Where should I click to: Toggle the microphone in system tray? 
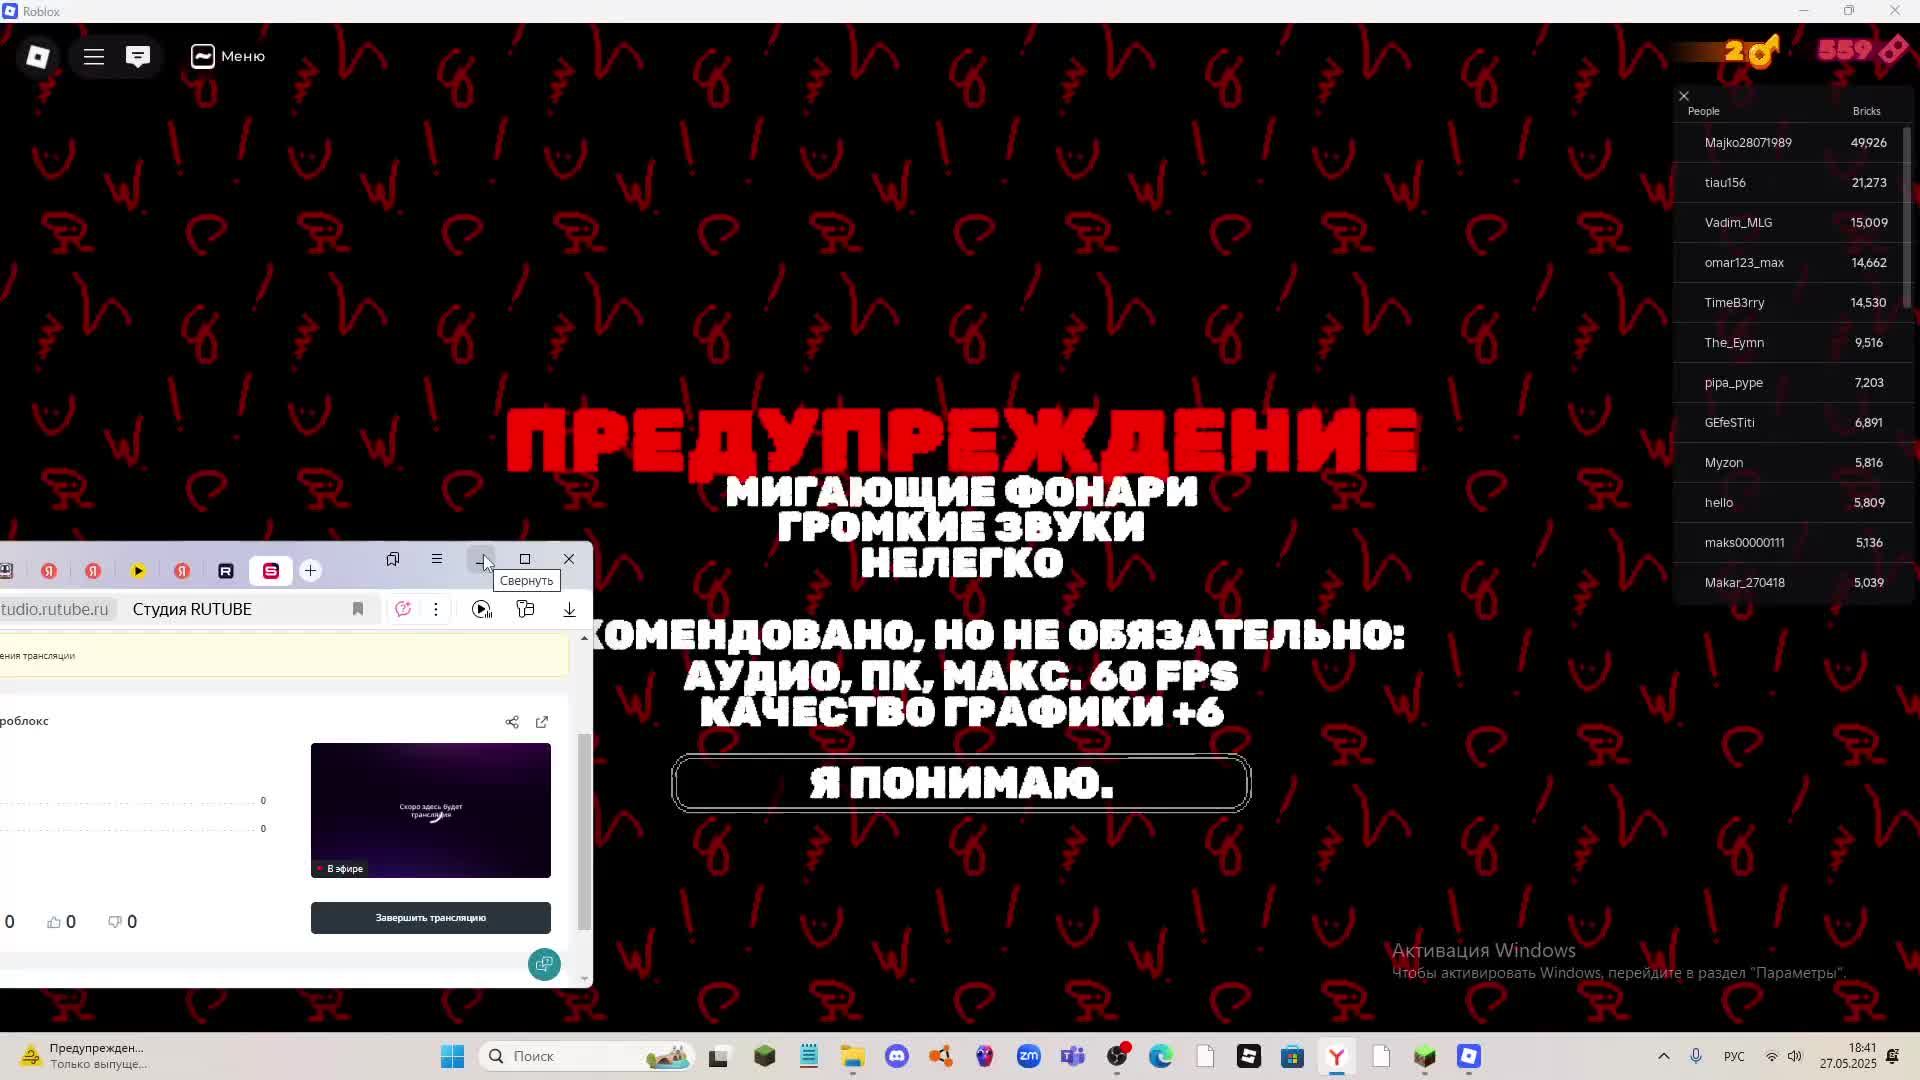(1696, 1056)
